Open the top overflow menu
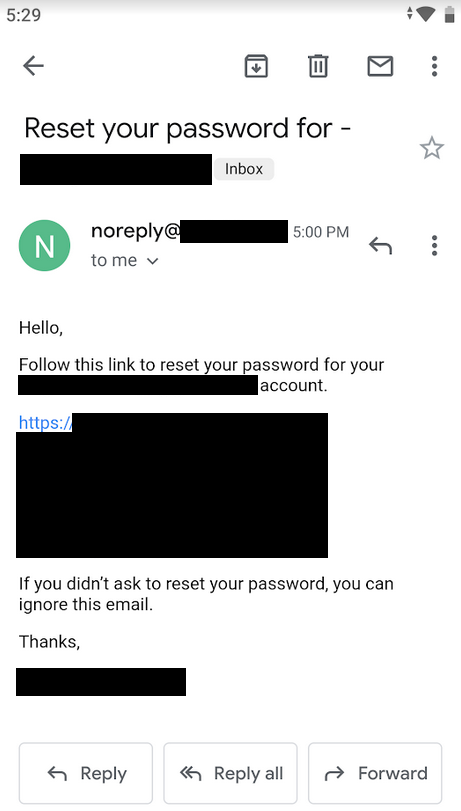This screenshot has height=811, width=461. [x=435, y=66]
